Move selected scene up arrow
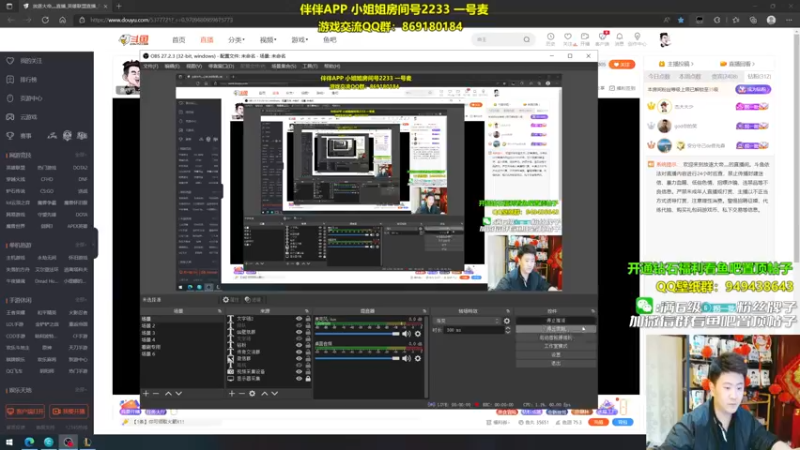800x450 pixels. pyautogui.click(x=168, y=393)
